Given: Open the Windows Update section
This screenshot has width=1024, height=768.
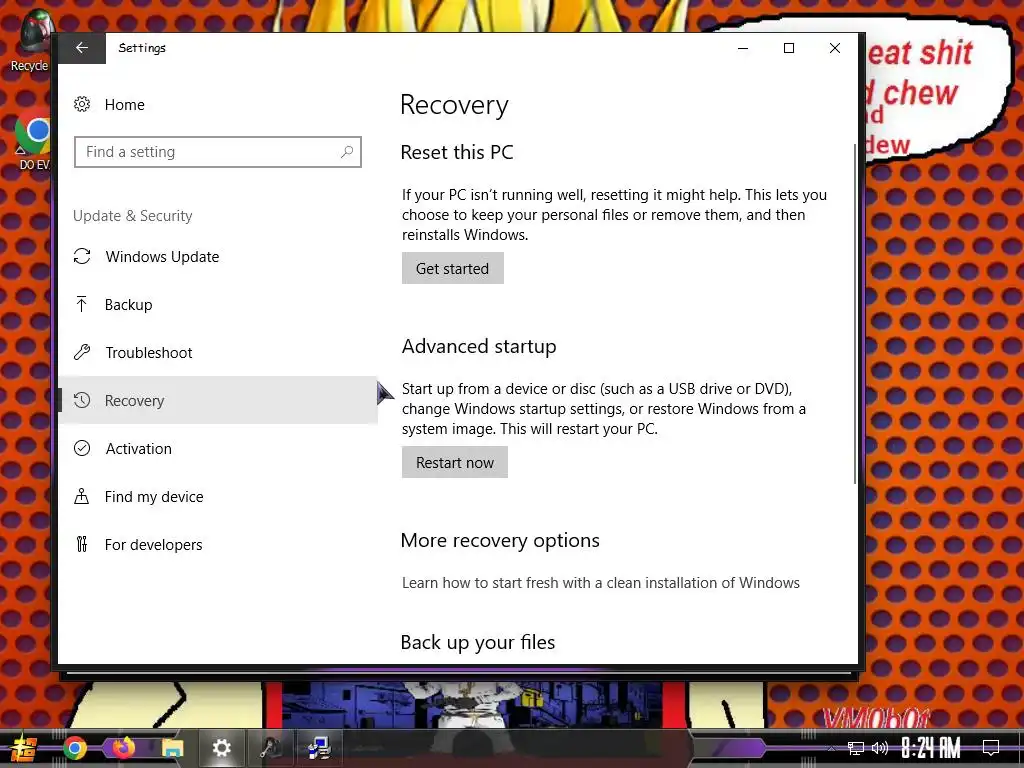Looking at the screenshot, I should (217, 257).
